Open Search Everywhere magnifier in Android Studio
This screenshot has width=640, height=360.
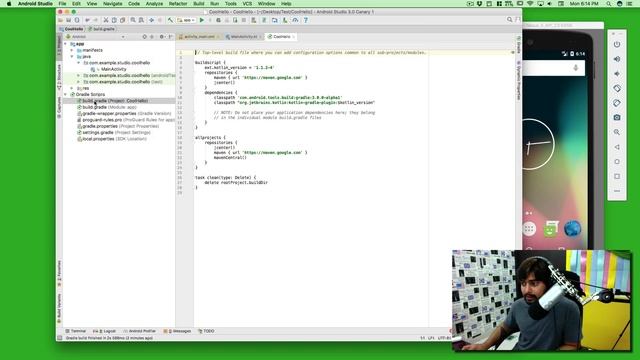[509, 20]
